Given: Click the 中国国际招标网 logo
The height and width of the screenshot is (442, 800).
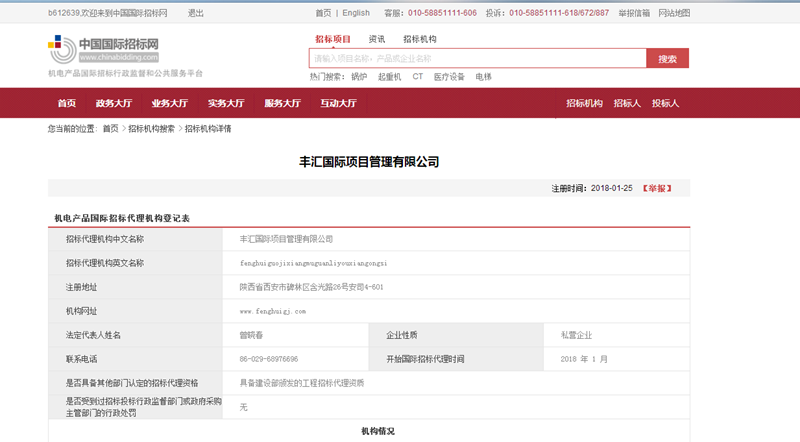Looking at the screenshot, I should [104, 50].
